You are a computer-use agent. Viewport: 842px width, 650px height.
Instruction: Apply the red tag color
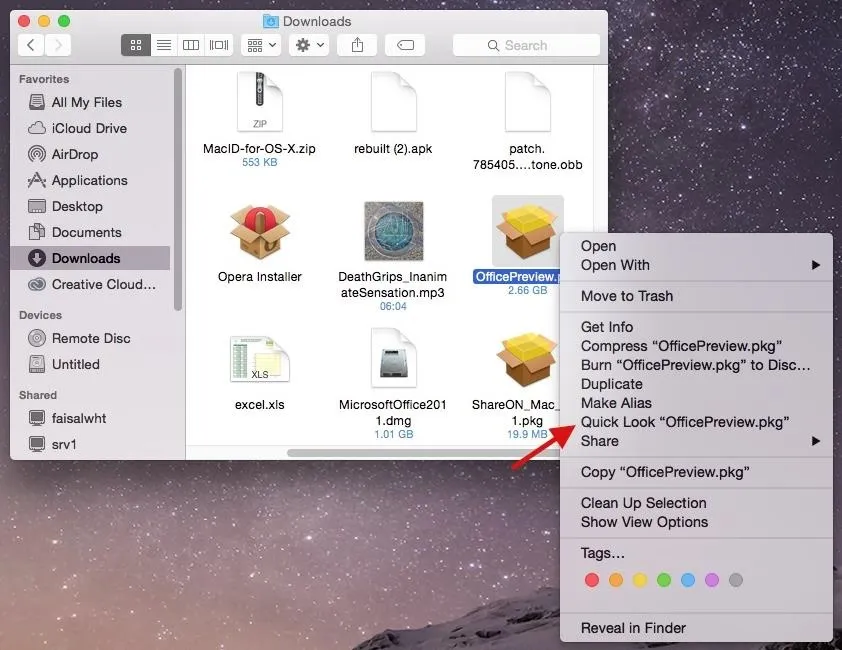click(592, 580)
